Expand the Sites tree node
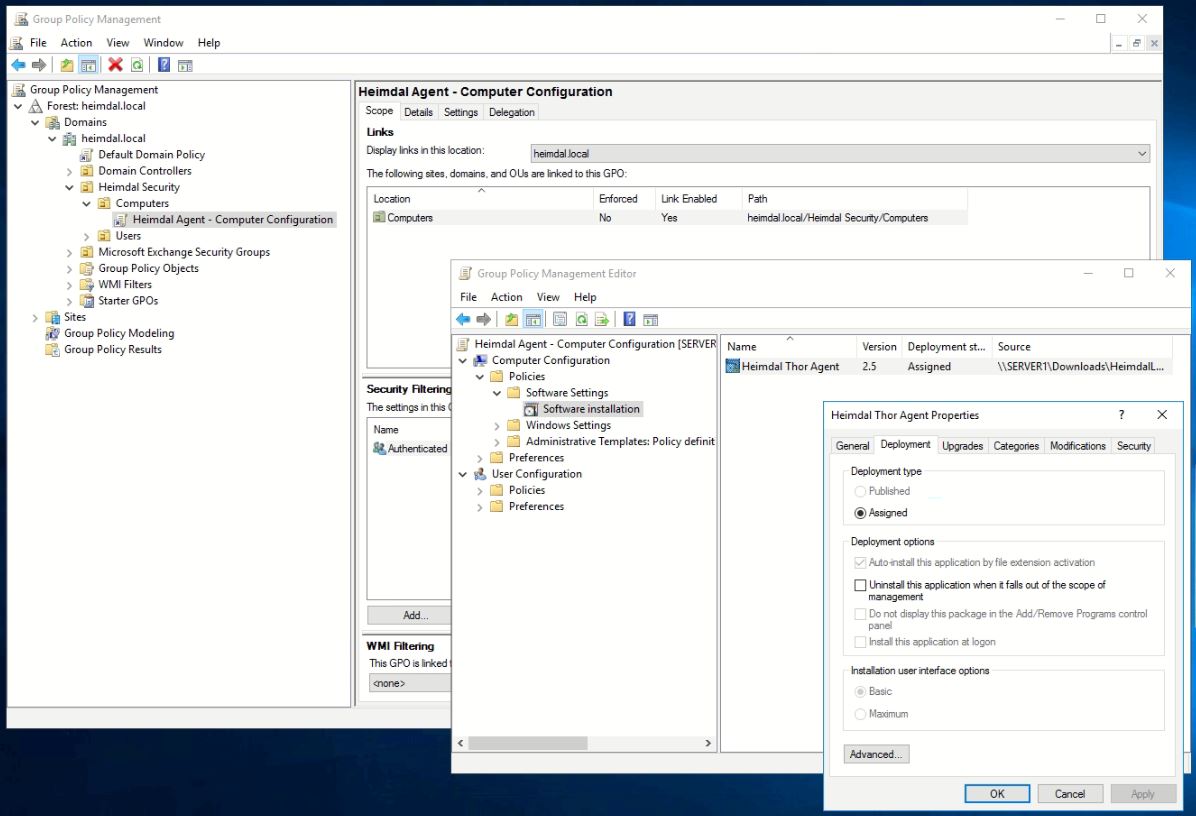The height and width of the screenshot is (816, 1196). (x=35, y=317)
